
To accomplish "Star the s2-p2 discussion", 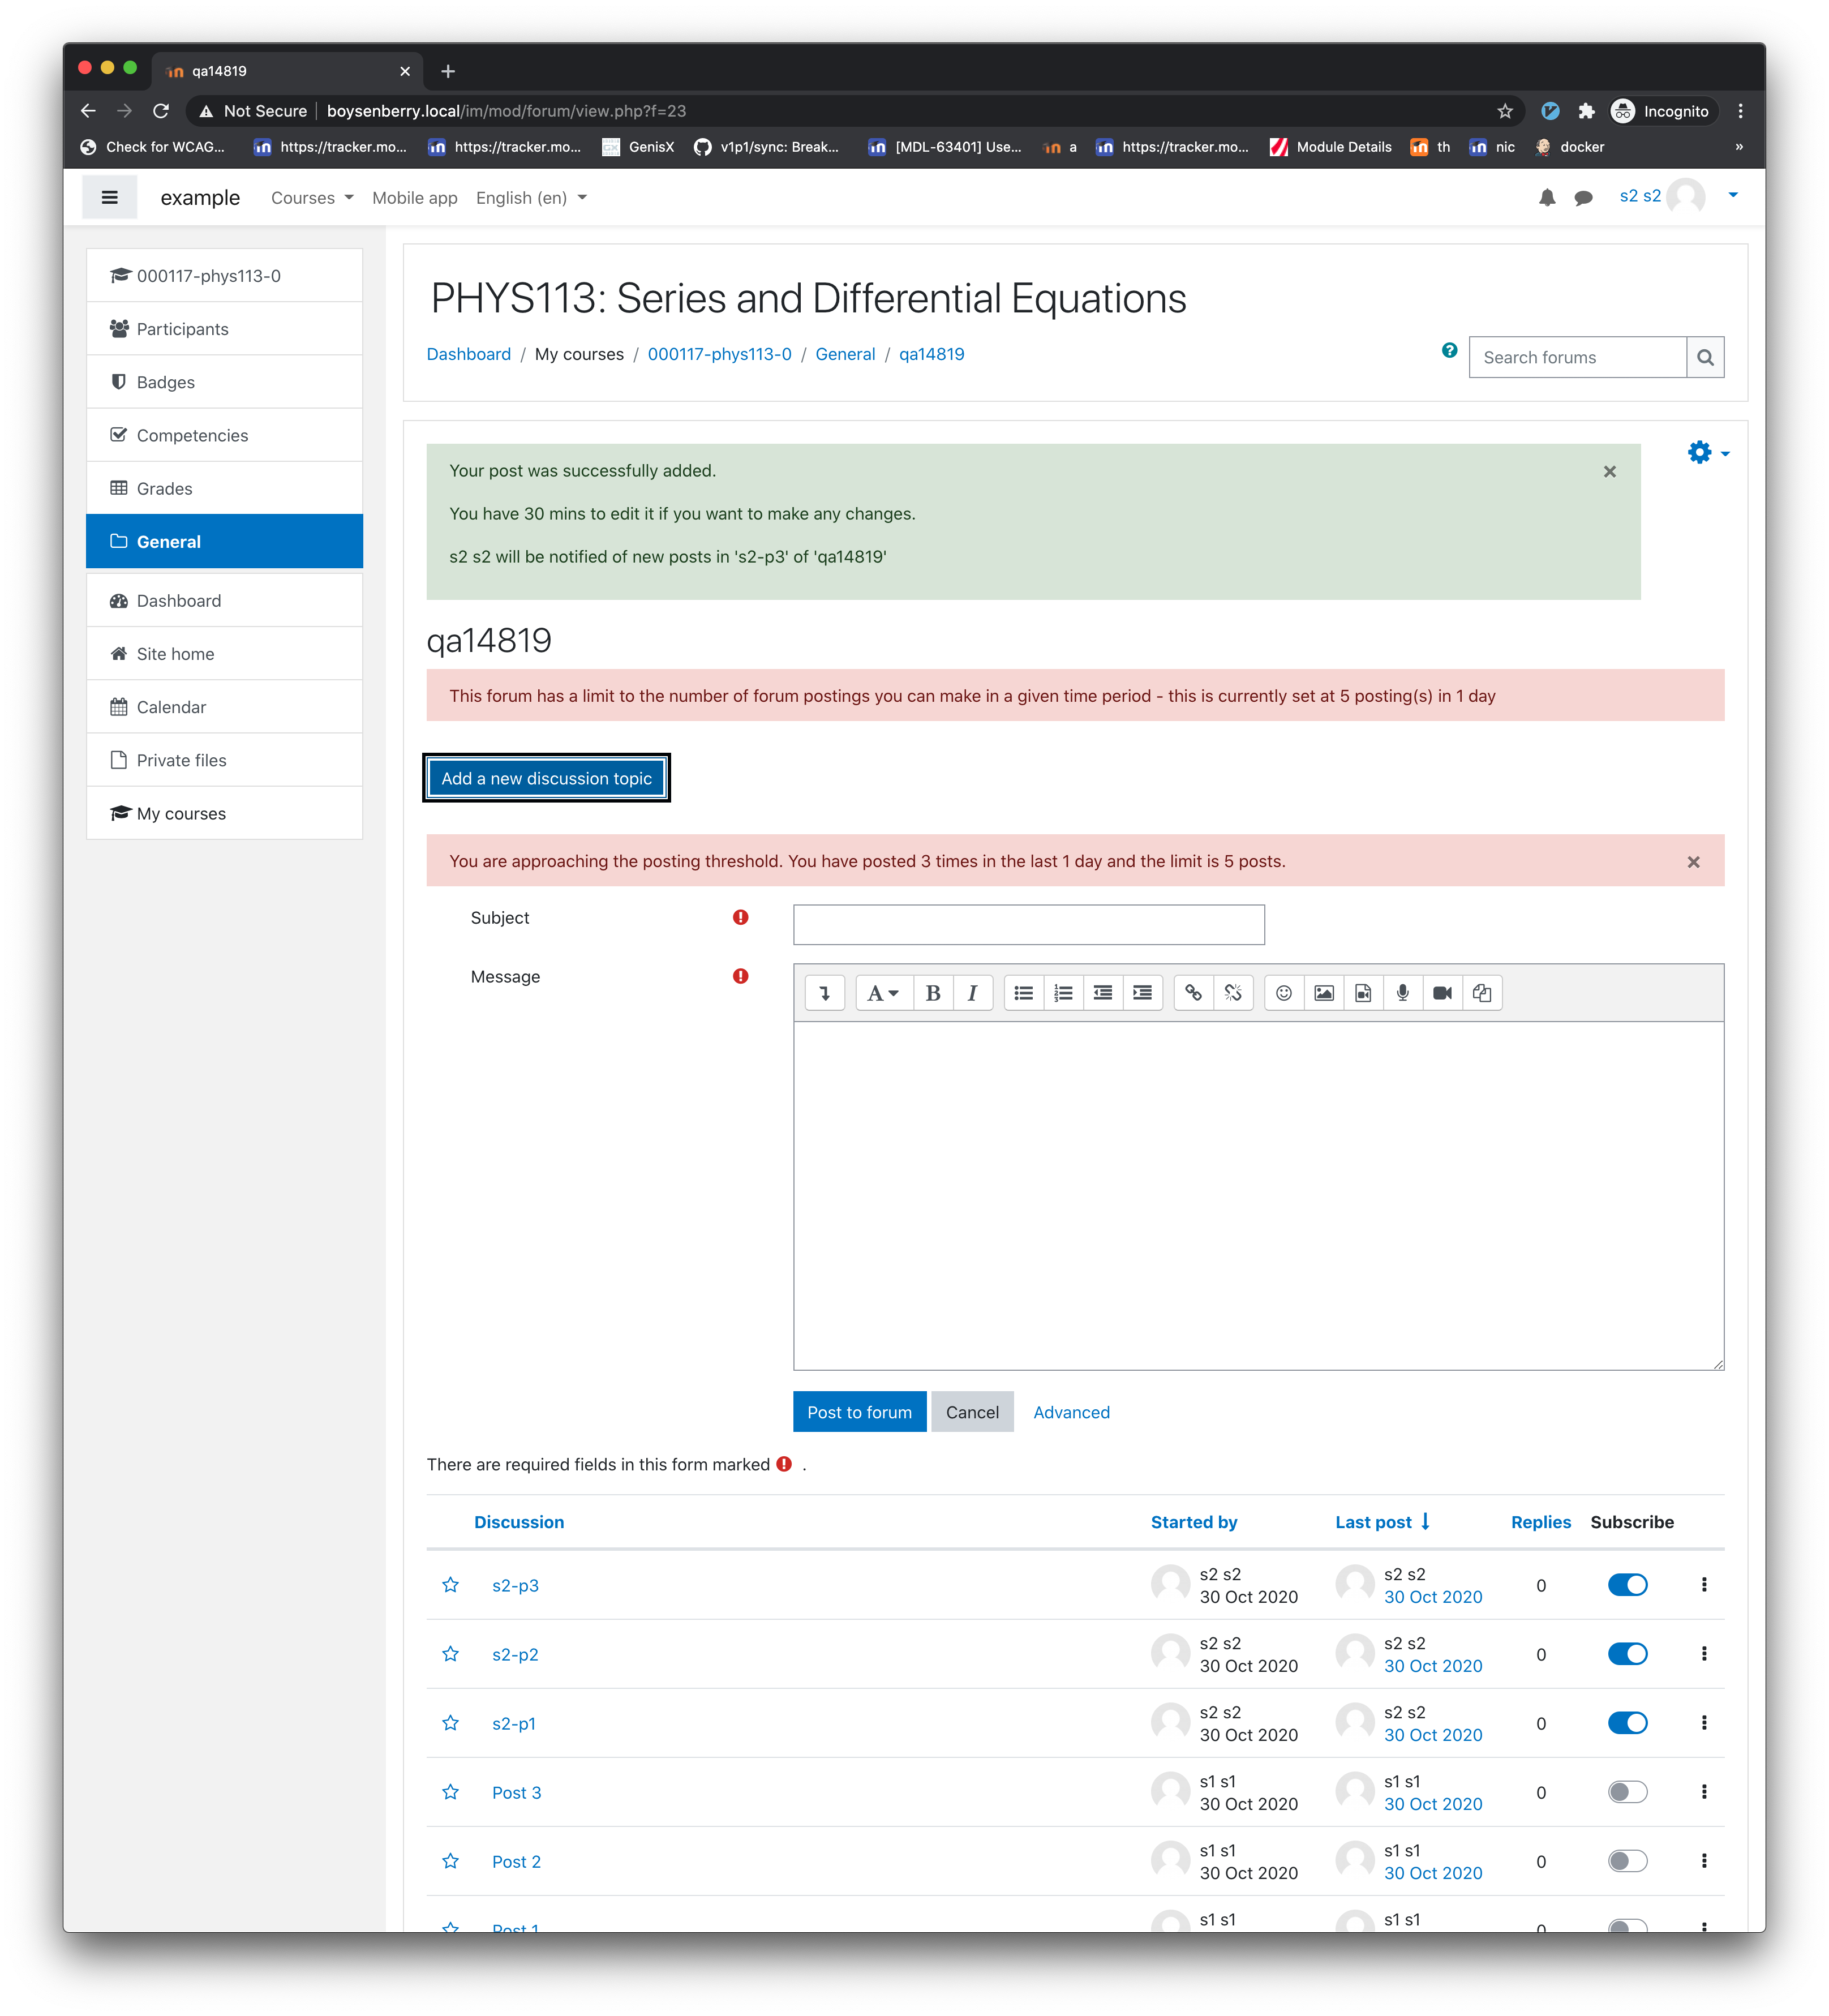I will pos(451,1654).
